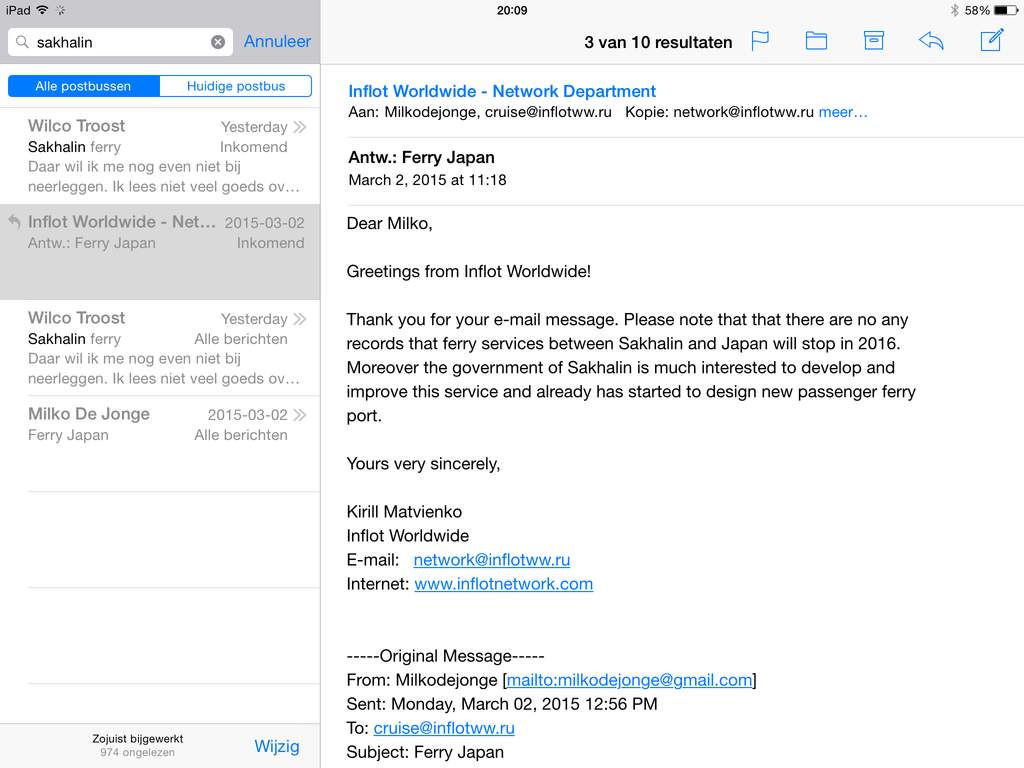Screen dimensions: 1024x768
Task: Move message using the folder icon
Action: click(816, 41)
